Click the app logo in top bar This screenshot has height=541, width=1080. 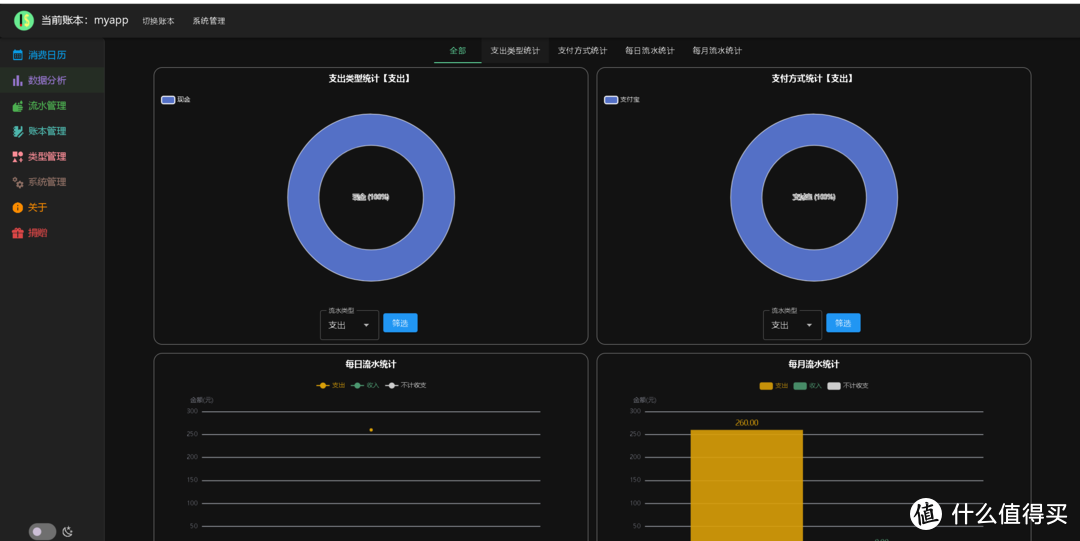(x=23, y=20)
